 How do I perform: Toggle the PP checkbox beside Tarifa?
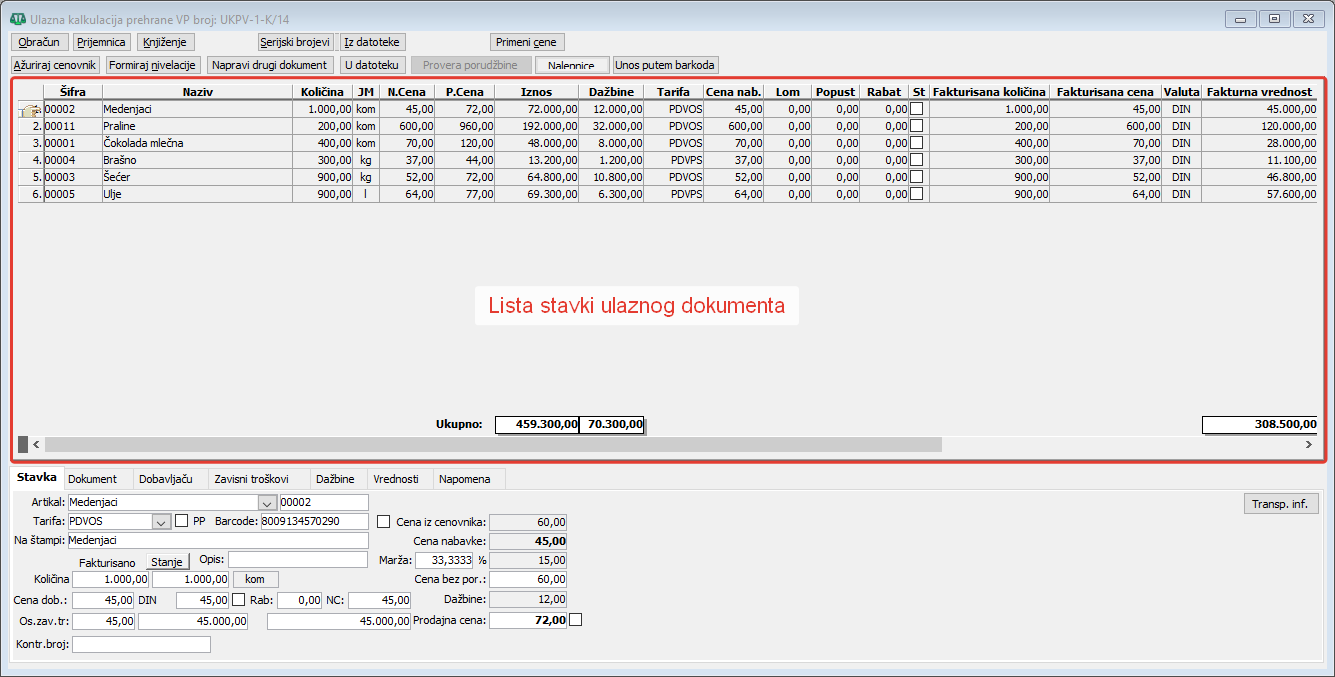(181, 521)
